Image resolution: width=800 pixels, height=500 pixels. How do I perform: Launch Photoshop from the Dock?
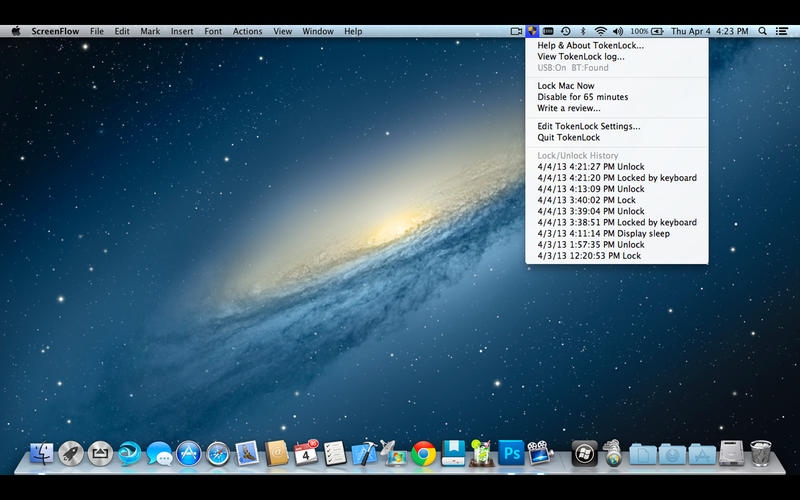click(511, 454)
